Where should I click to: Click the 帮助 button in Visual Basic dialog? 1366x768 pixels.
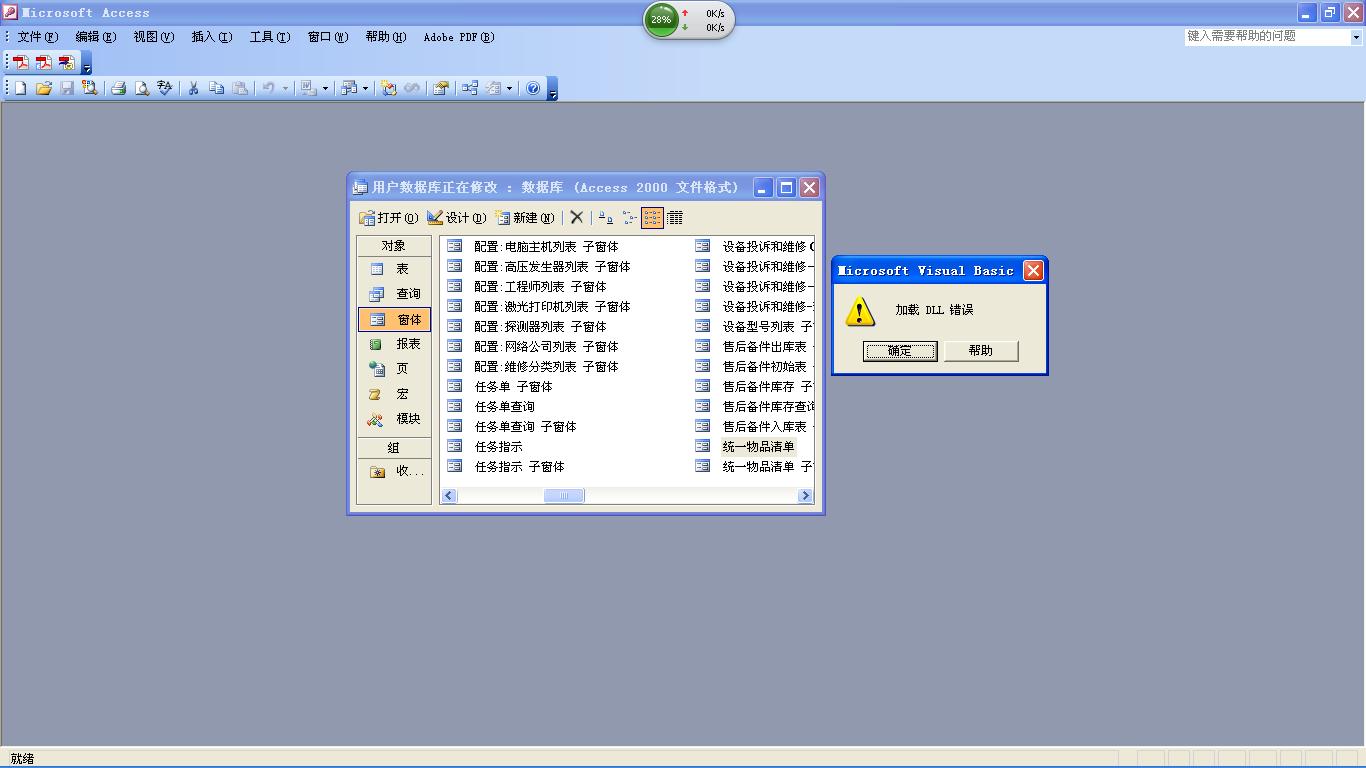tap(980, 351)
